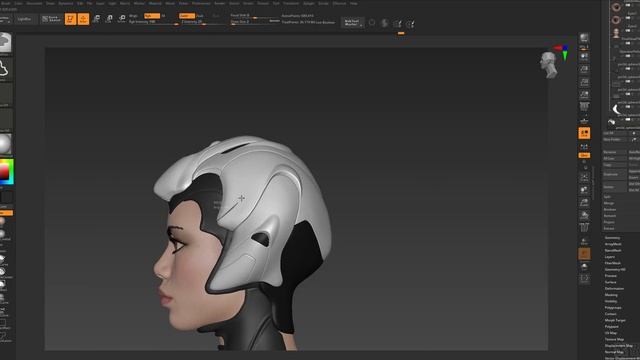Open the Material menu
640x360 pixels.
155,3
